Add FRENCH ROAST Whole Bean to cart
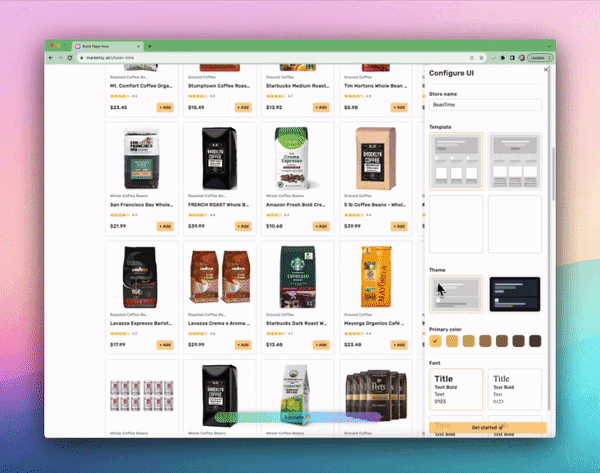Screen dimensions: 600x473 tap(243, 226)
